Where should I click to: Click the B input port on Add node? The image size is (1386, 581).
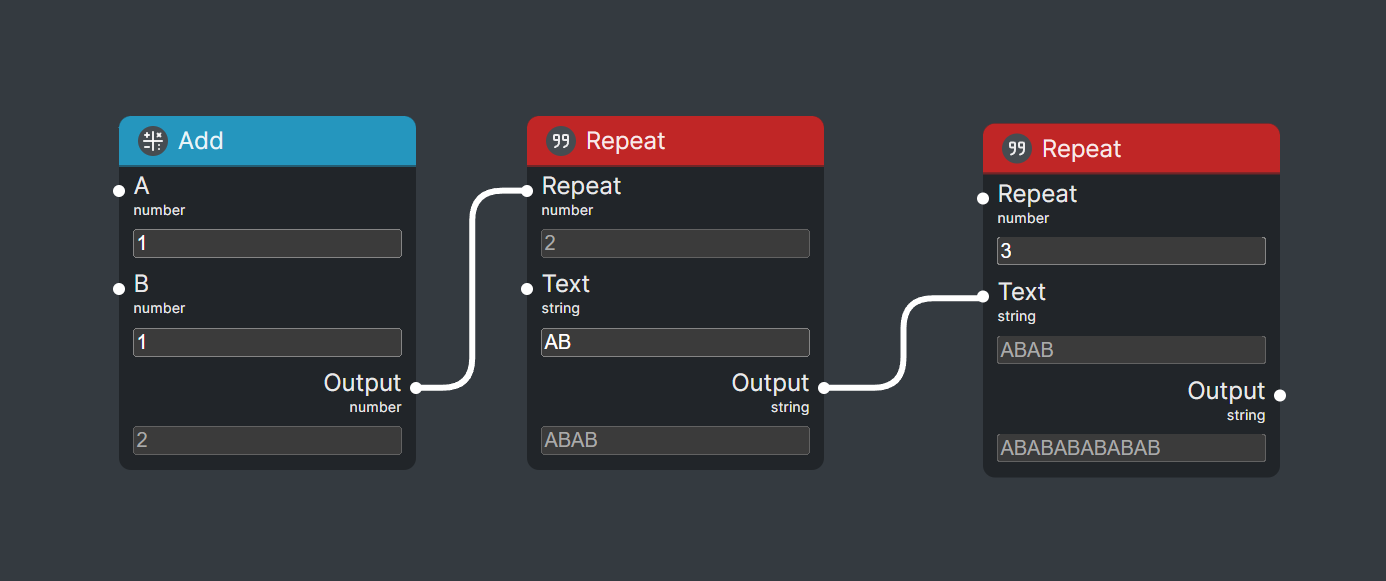pos(119,289)
